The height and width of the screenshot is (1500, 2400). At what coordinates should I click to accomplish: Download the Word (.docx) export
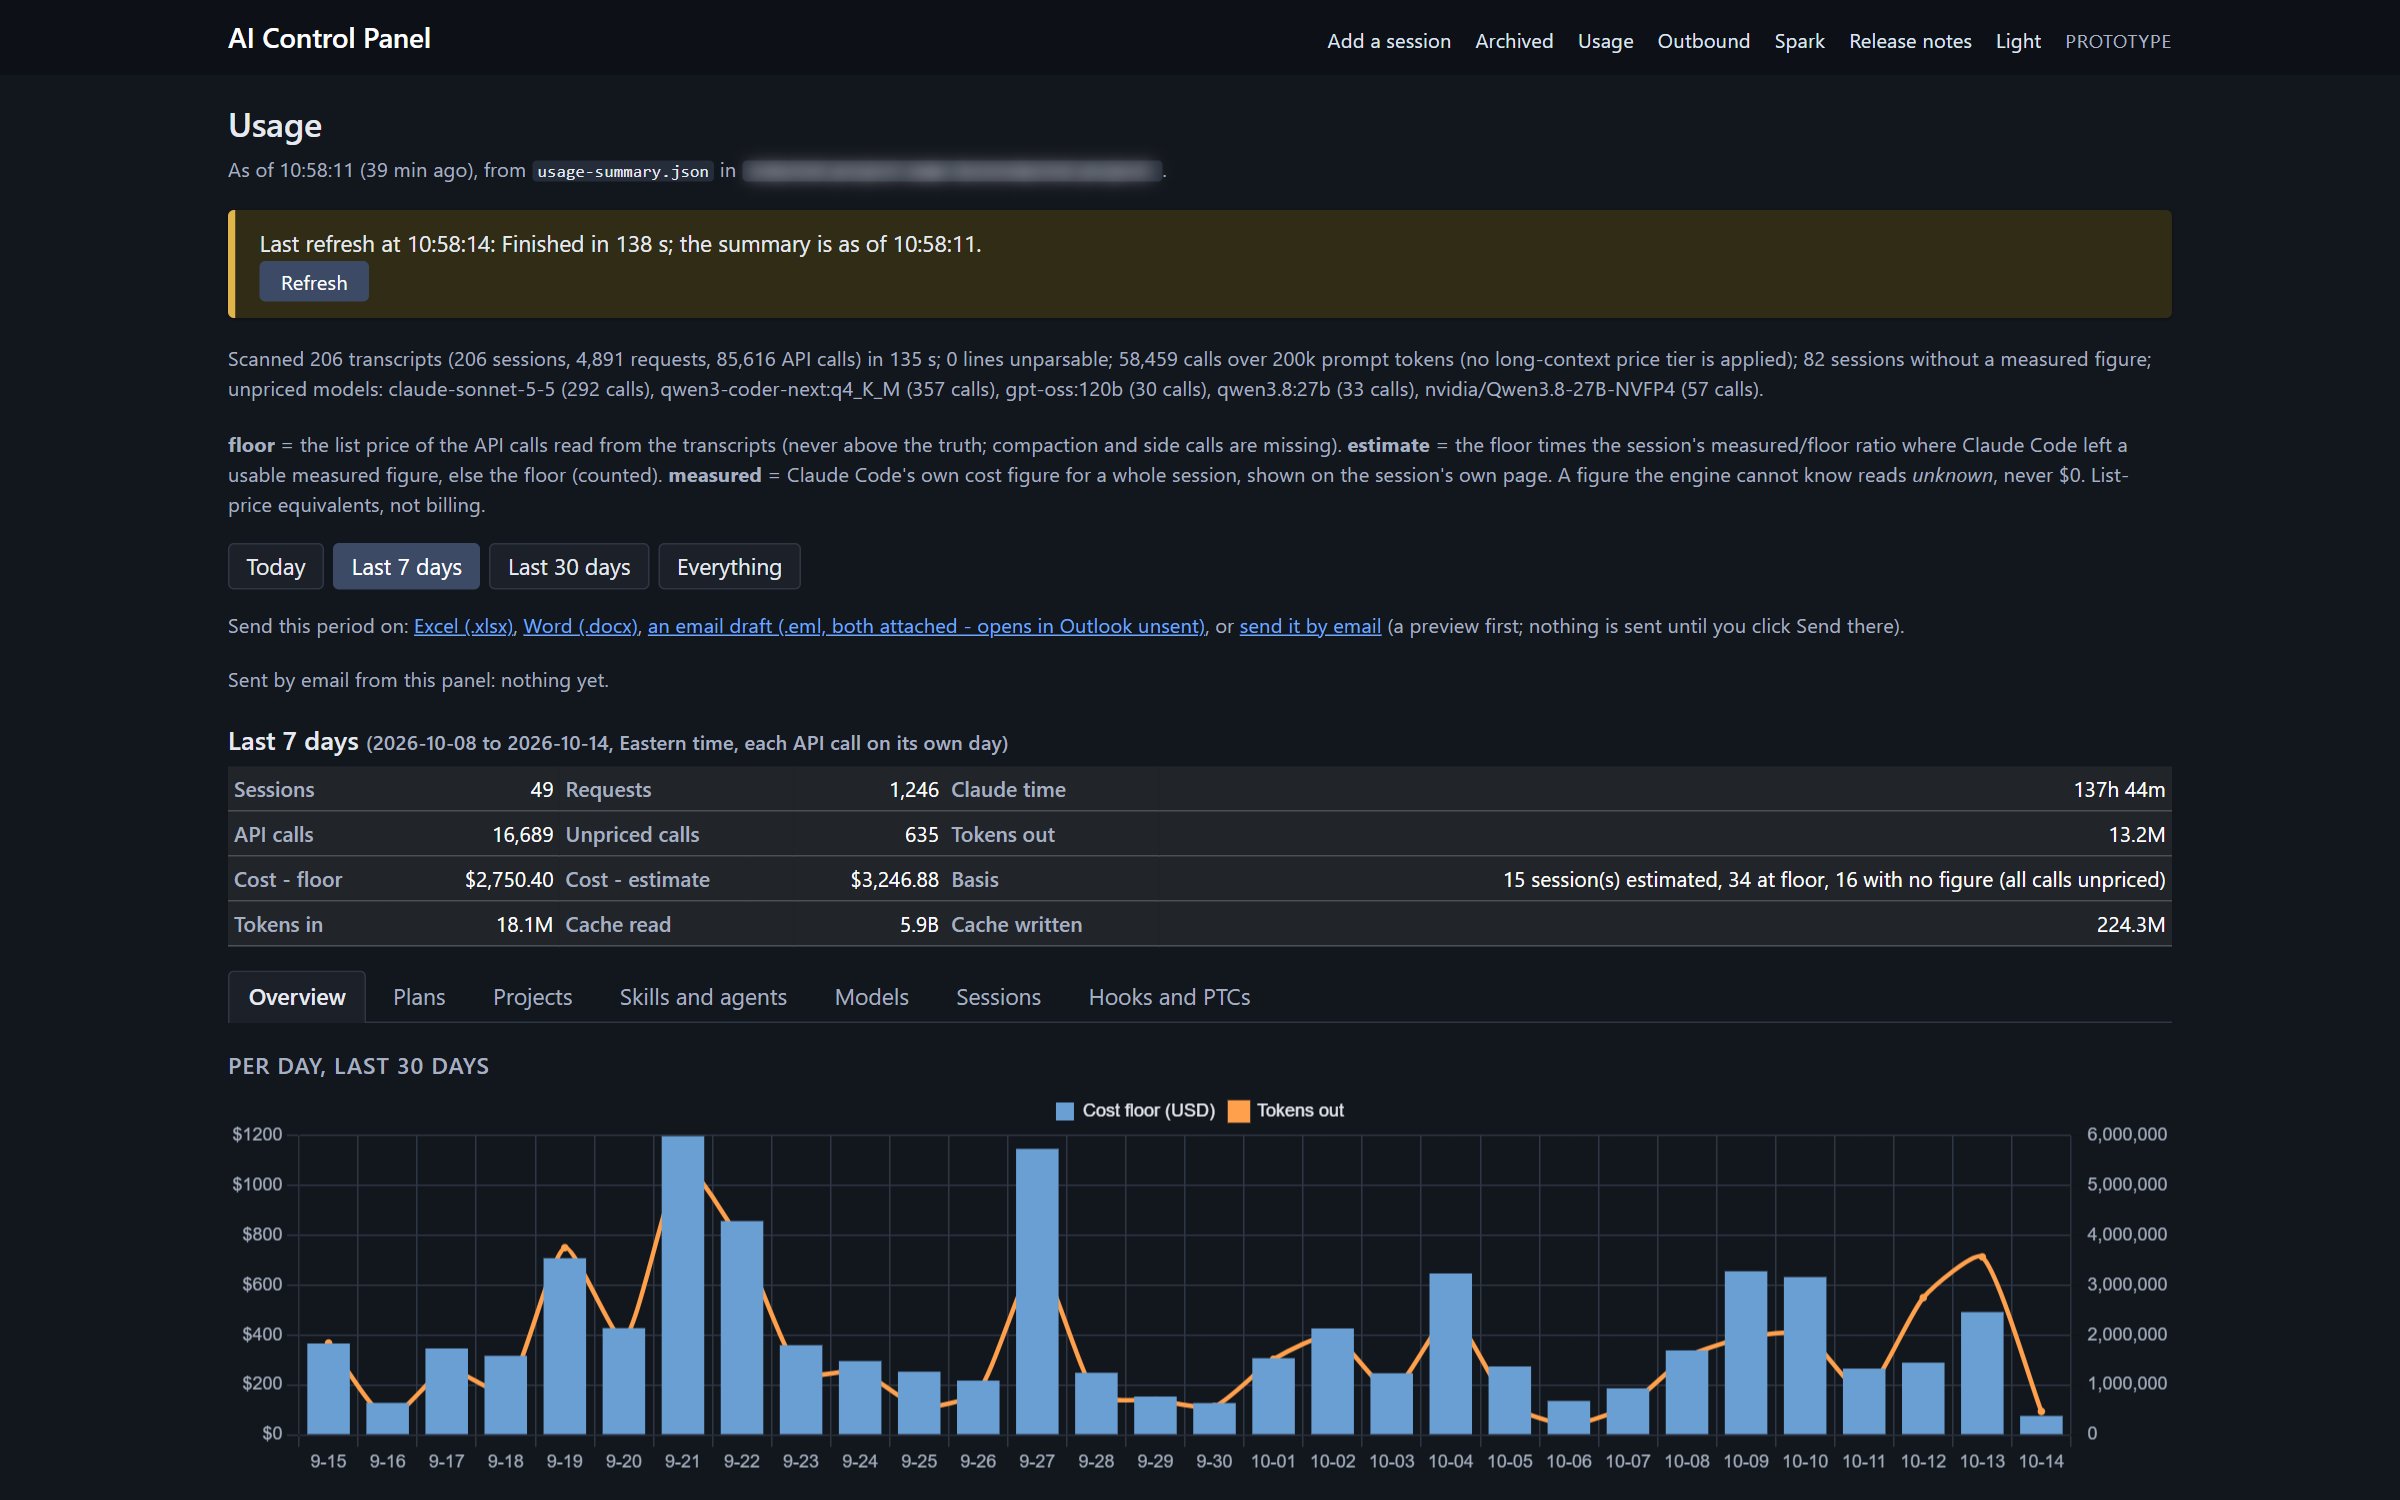(x=580, y=626)
